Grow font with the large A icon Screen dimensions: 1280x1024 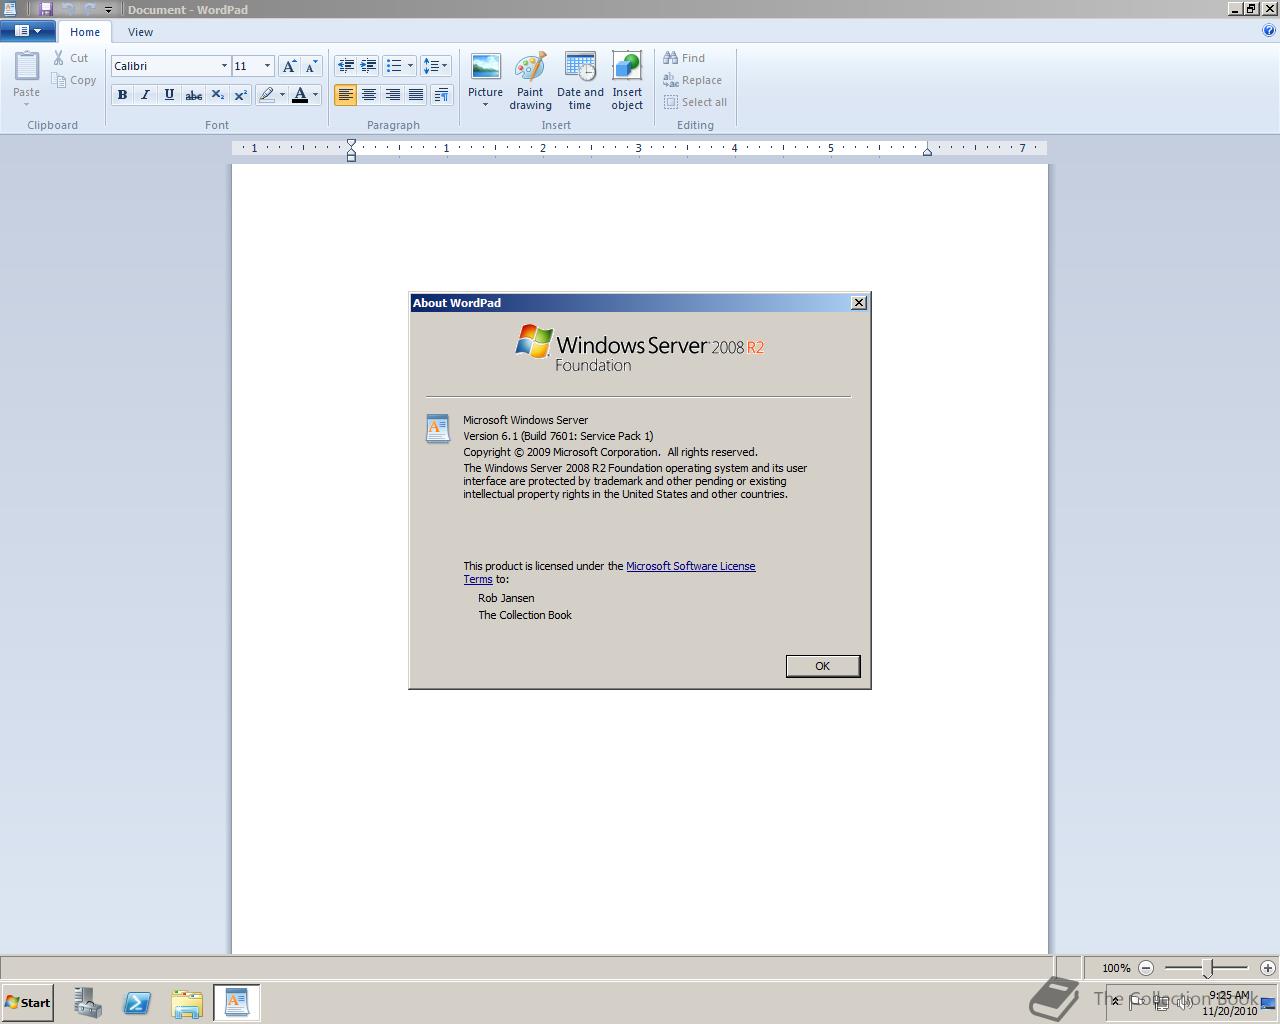click(289, 66)
